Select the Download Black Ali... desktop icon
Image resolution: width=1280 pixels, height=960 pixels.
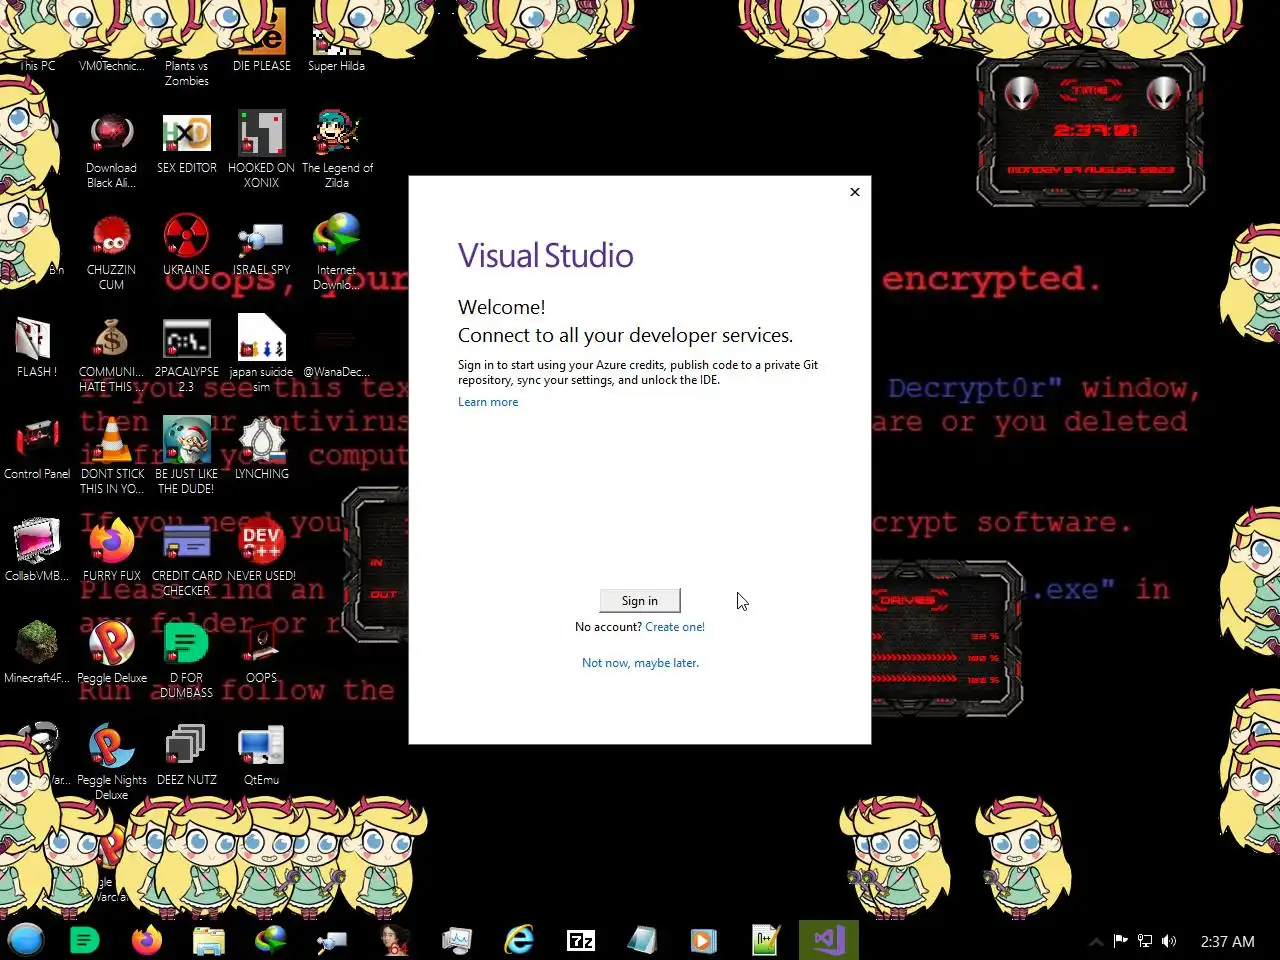click(111, 150)
